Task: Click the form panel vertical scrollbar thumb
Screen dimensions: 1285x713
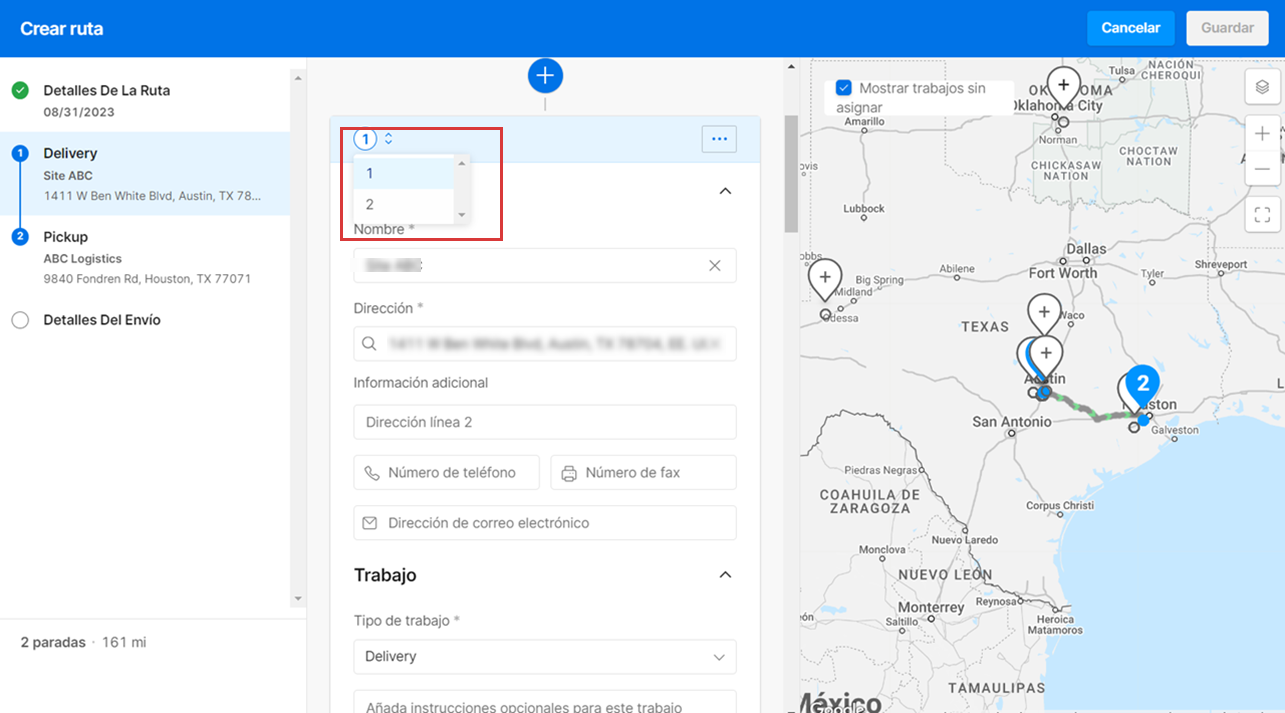Action: click(791, 173)
